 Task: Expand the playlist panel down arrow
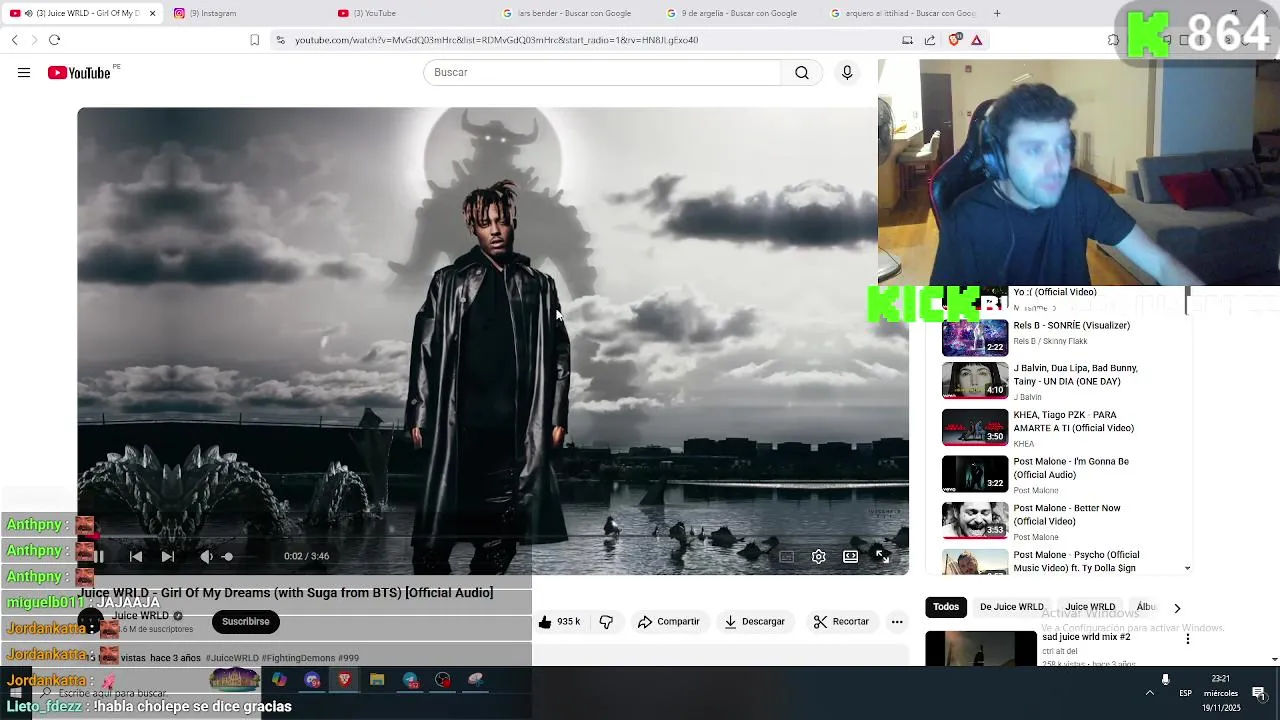point(1187,568)
